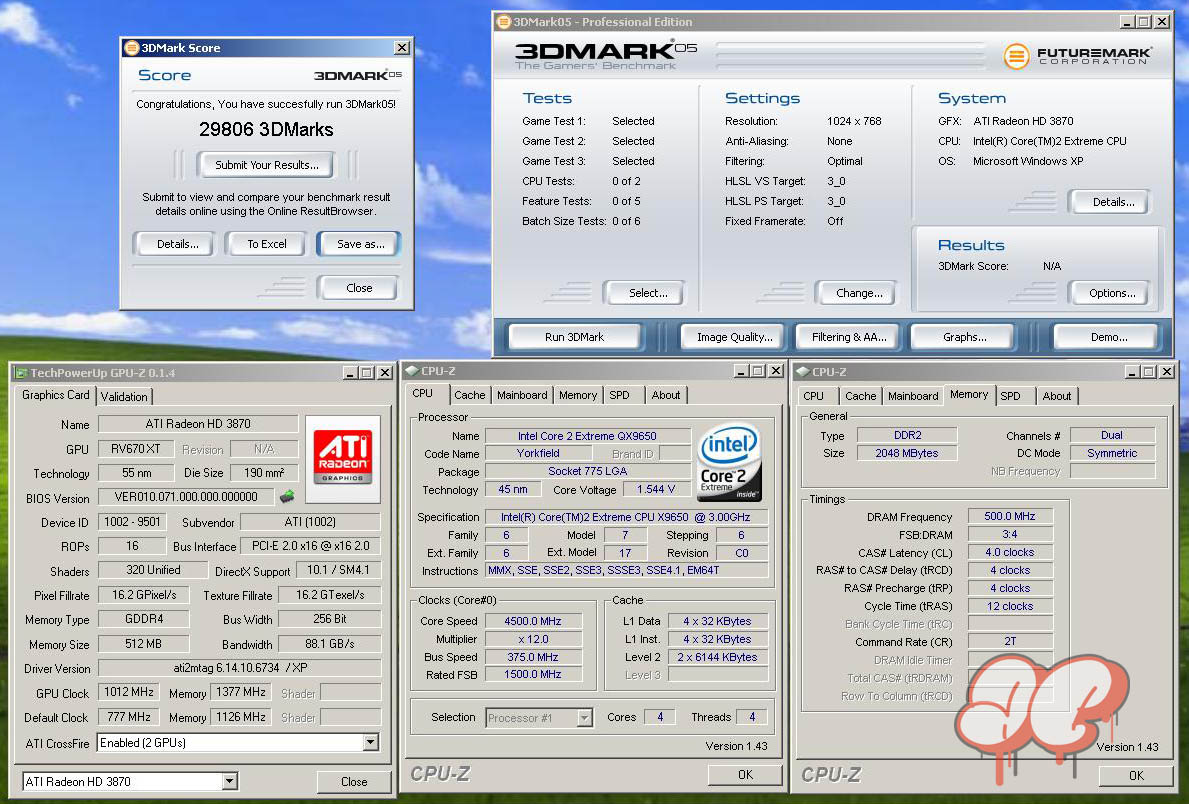Click the Futuremark logo icon in 3DMark05
The height and width of the screenshot is (804, 1189).
1016,56
